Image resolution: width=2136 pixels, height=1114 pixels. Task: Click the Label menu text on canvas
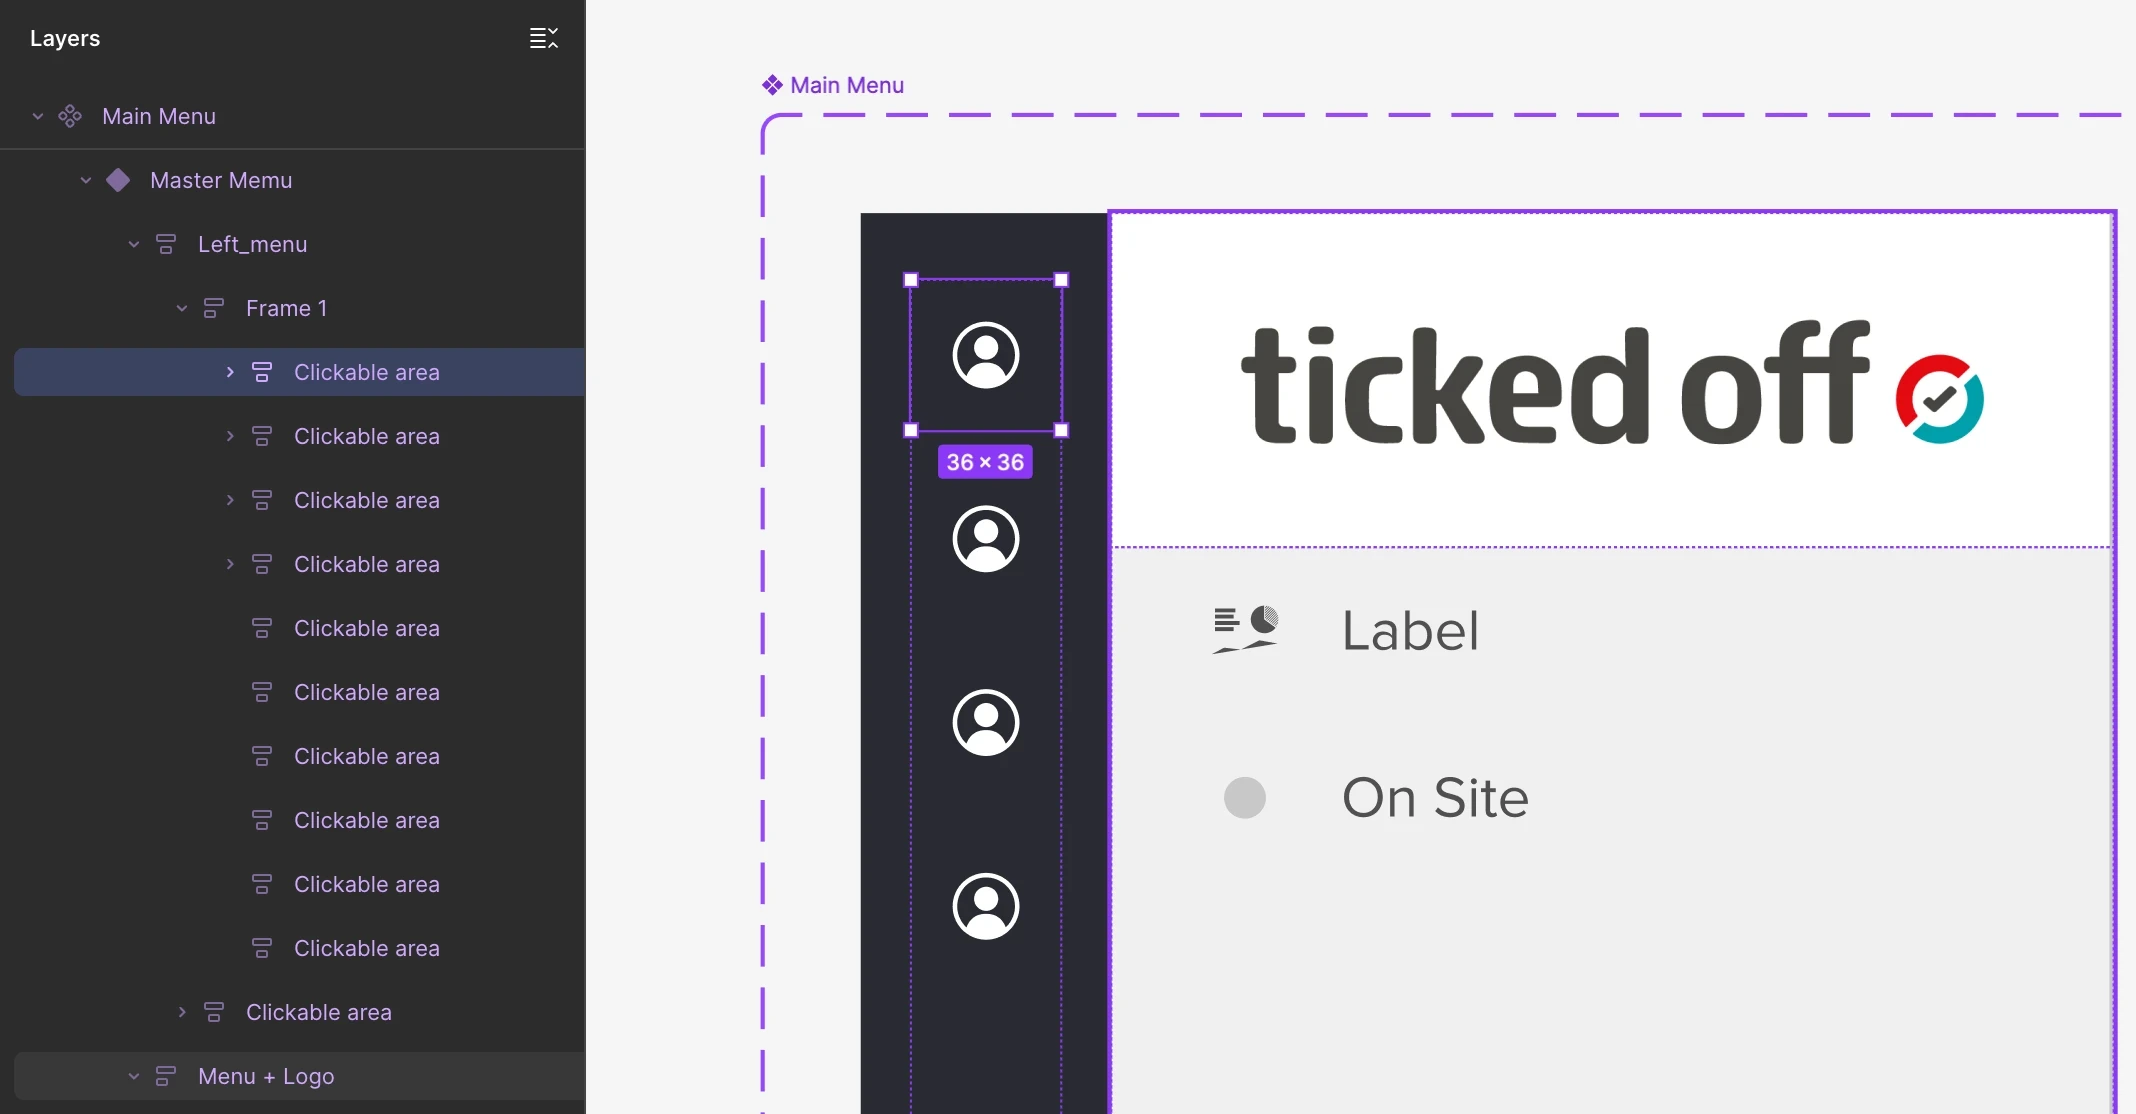(x=1410, y=631)
